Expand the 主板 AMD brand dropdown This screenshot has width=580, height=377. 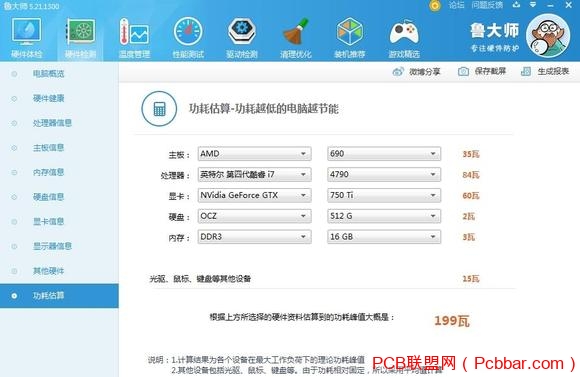coord(254,154)
